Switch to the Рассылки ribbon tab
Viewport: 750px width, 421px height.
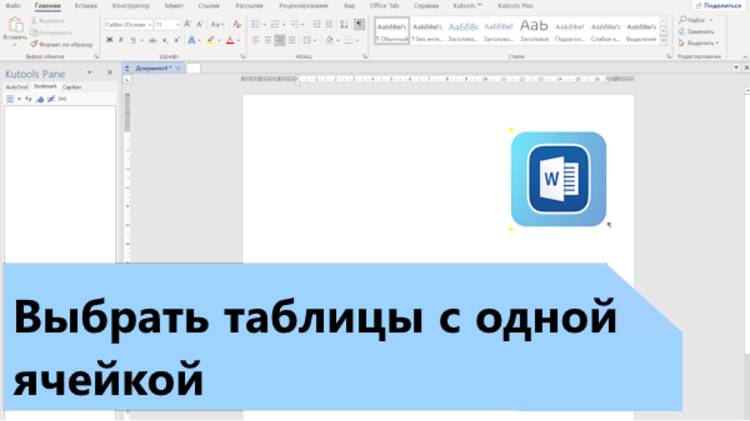coord(249,6)
